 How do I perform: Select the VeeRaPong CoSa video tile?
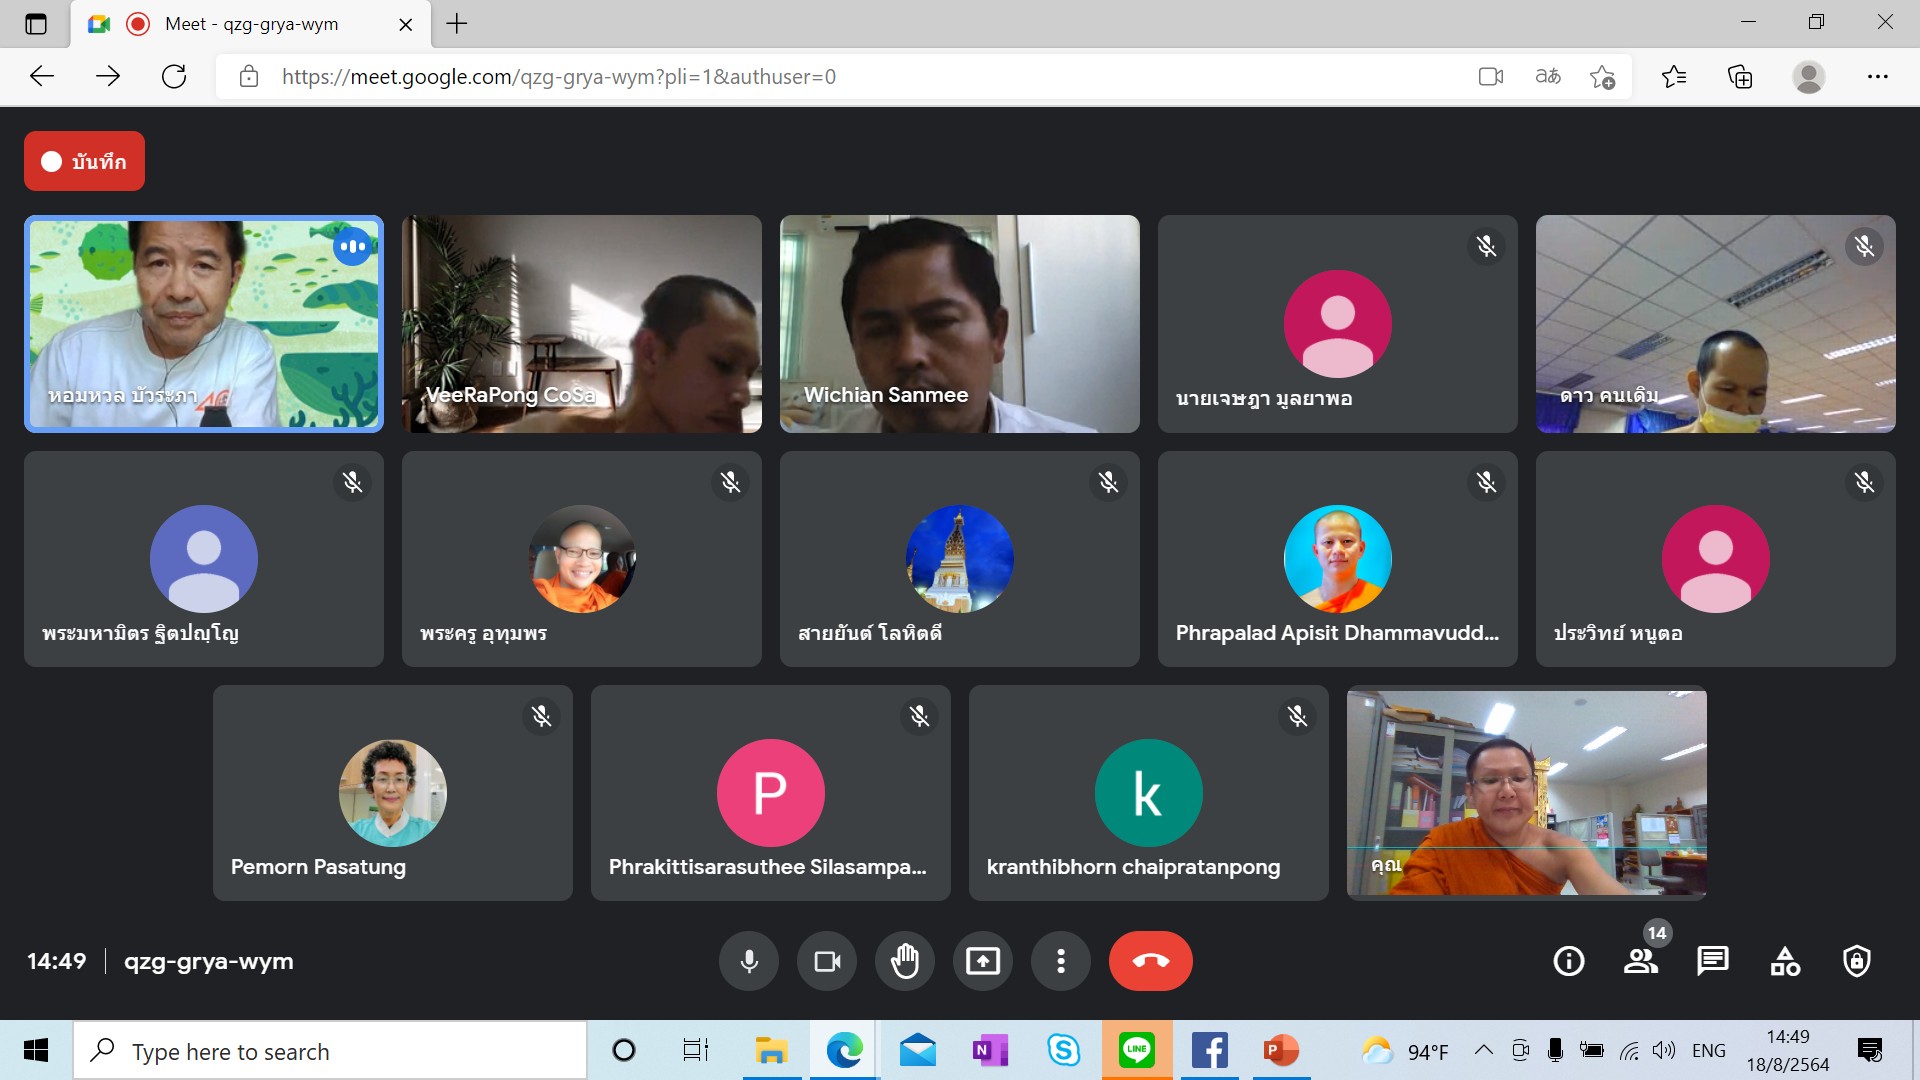582,324
